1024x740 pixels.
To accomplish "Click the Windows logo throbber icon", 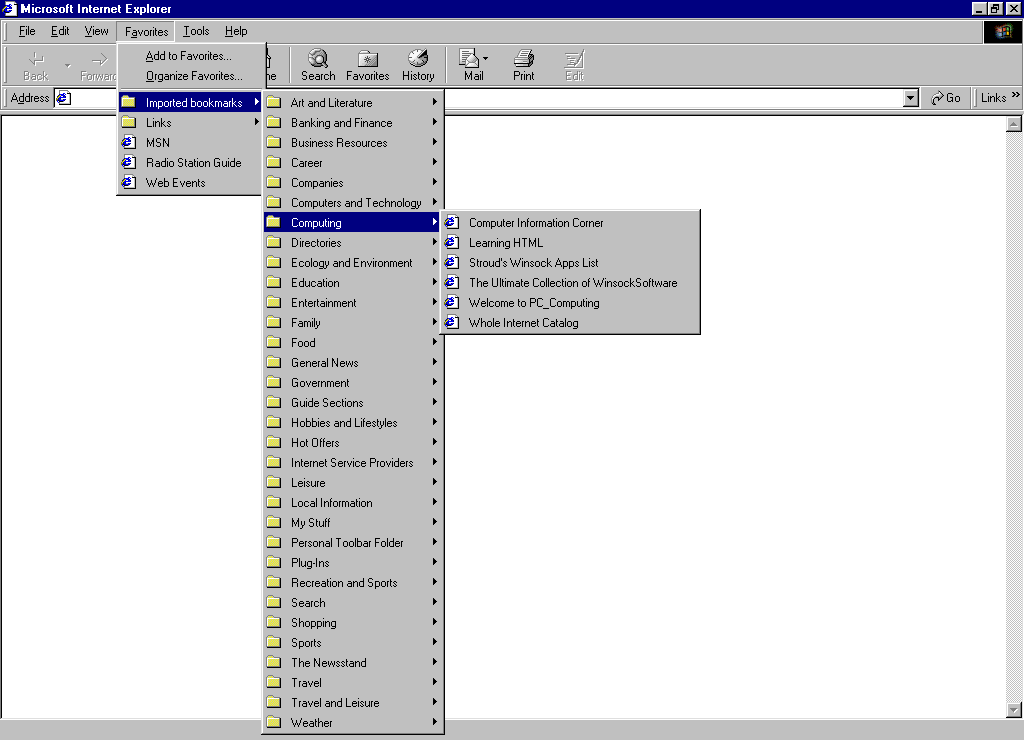I will (1002, 32).
